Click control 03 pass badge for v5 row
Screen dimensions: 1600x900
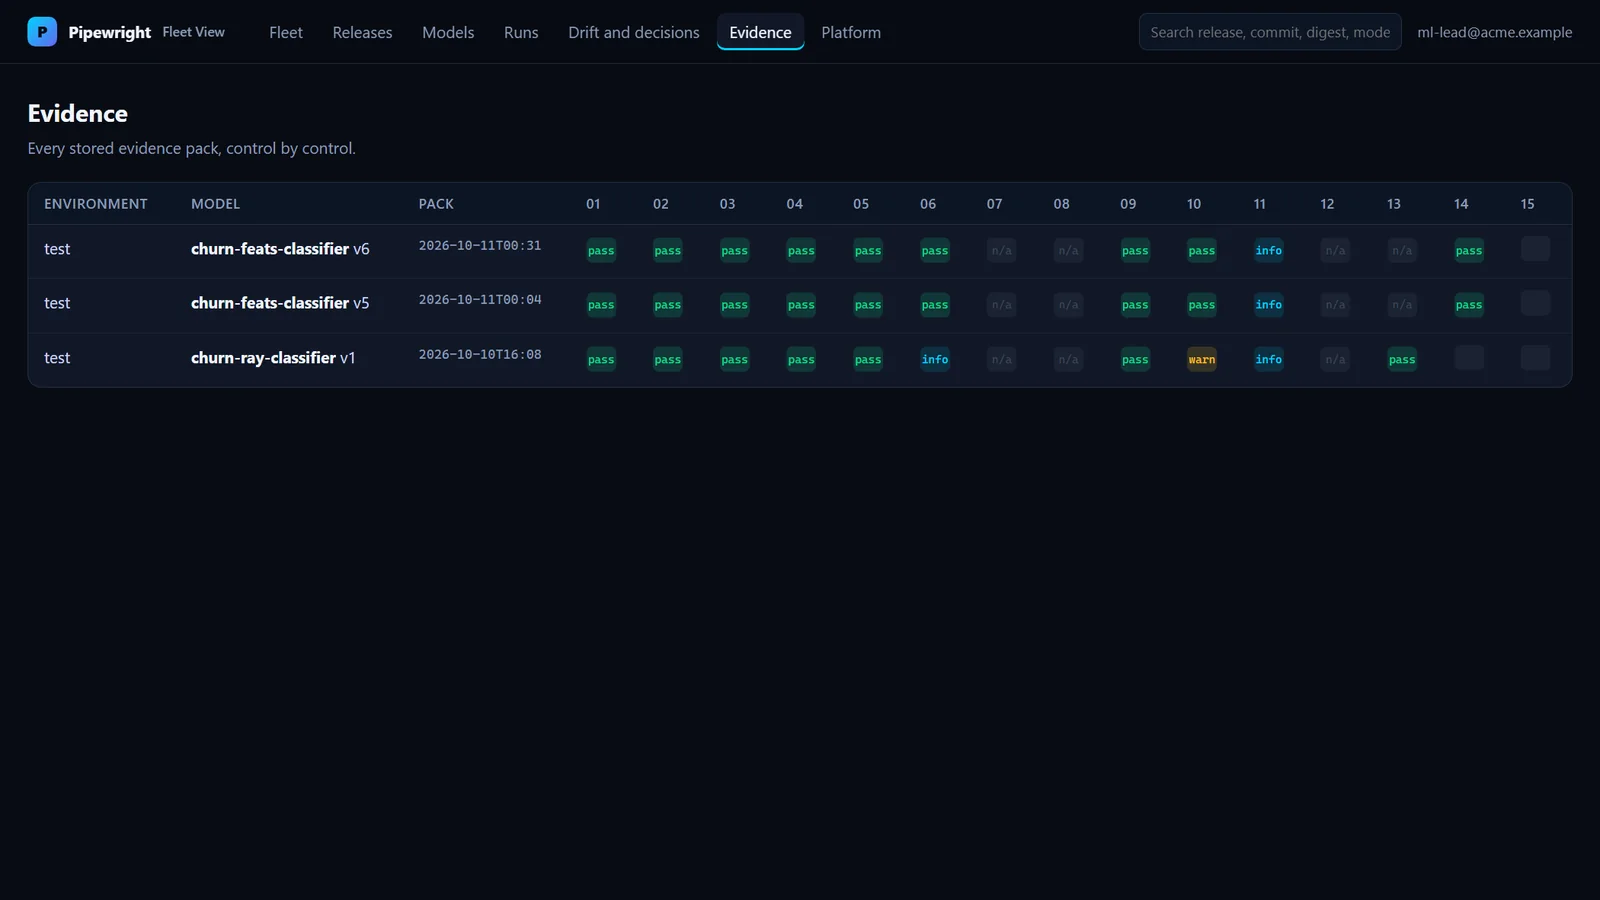(x=734, y=304)
